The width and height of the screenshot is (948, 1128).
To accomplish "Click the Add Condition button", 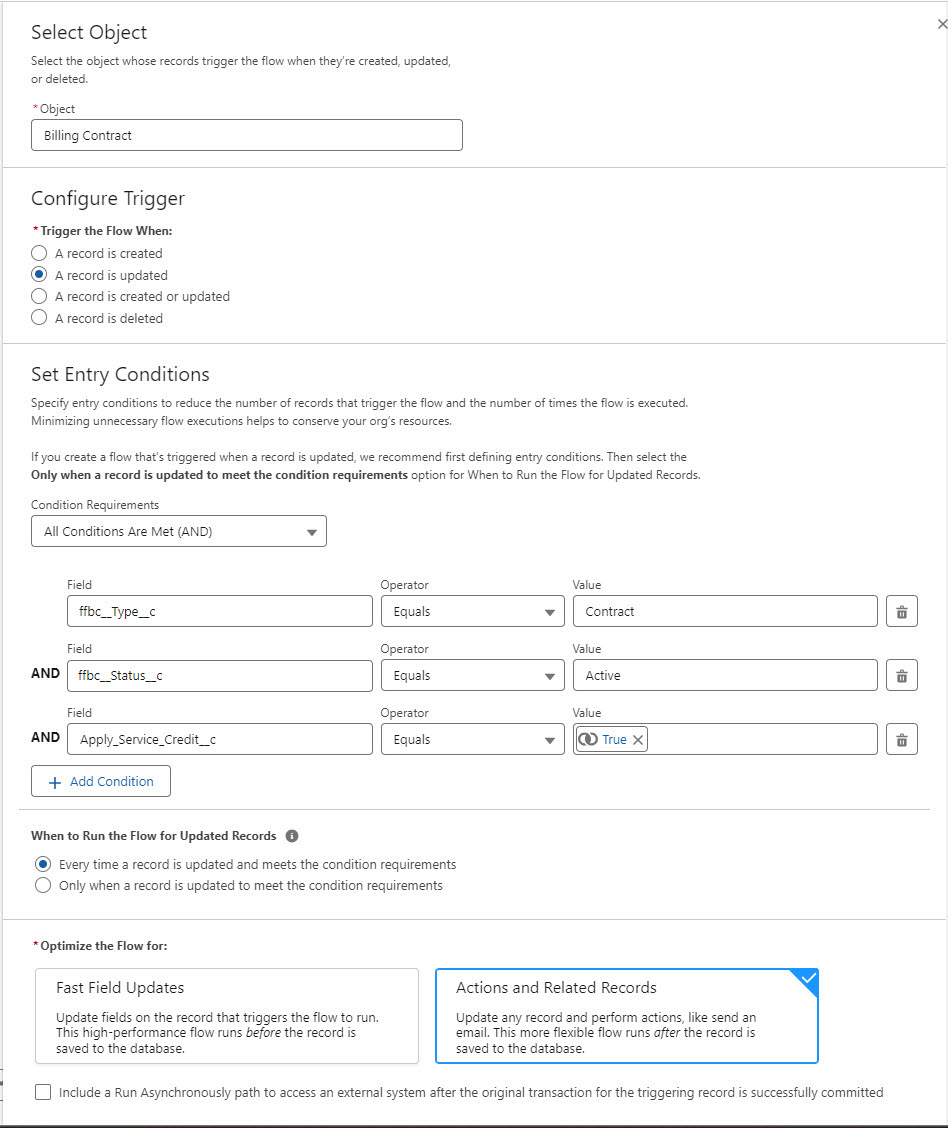I will coord(101,782).
